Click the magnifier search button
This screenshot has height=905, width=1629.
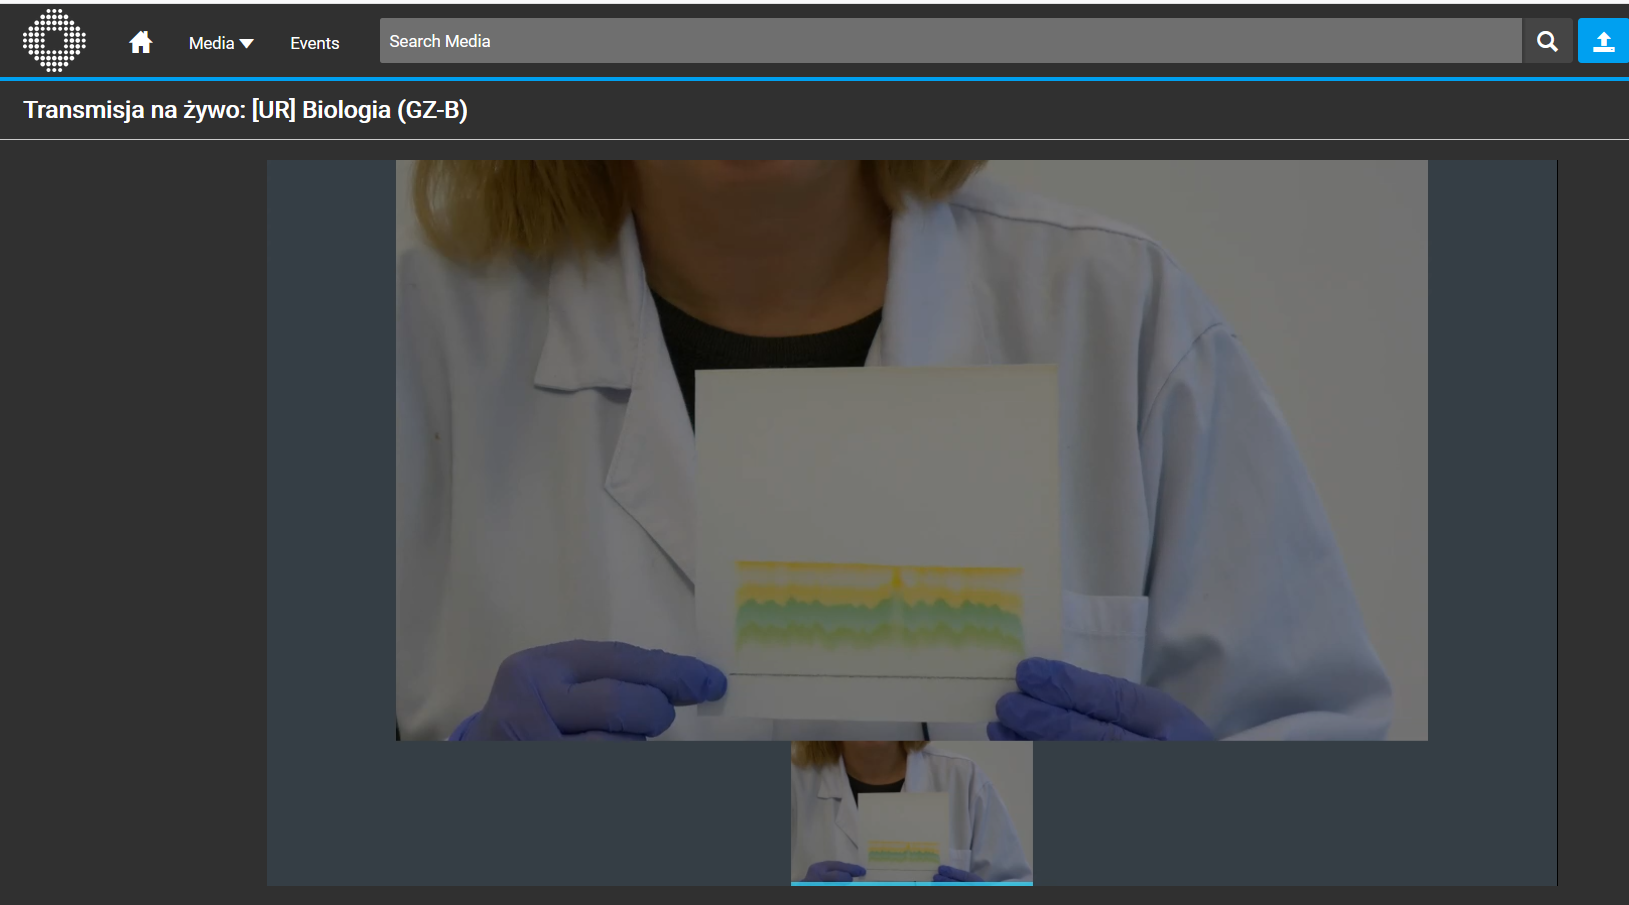click(1547, 41)
